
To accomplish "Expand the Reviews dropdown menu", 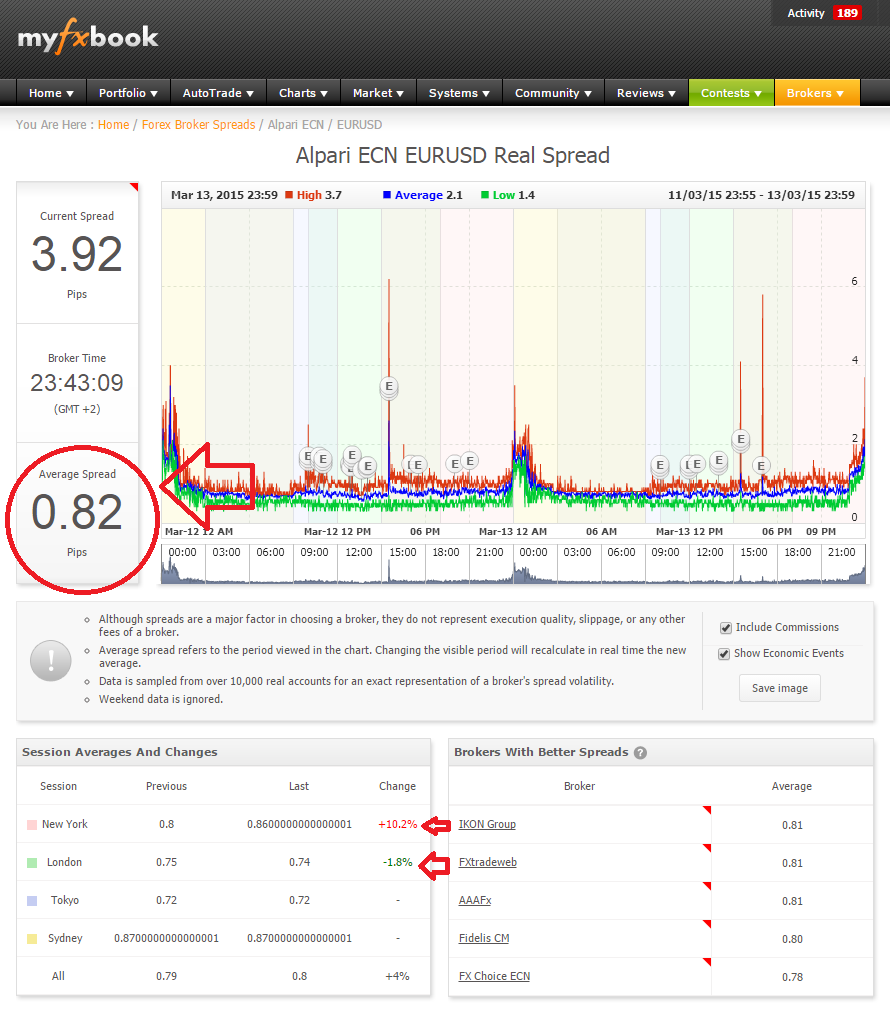I will (646, 93).
